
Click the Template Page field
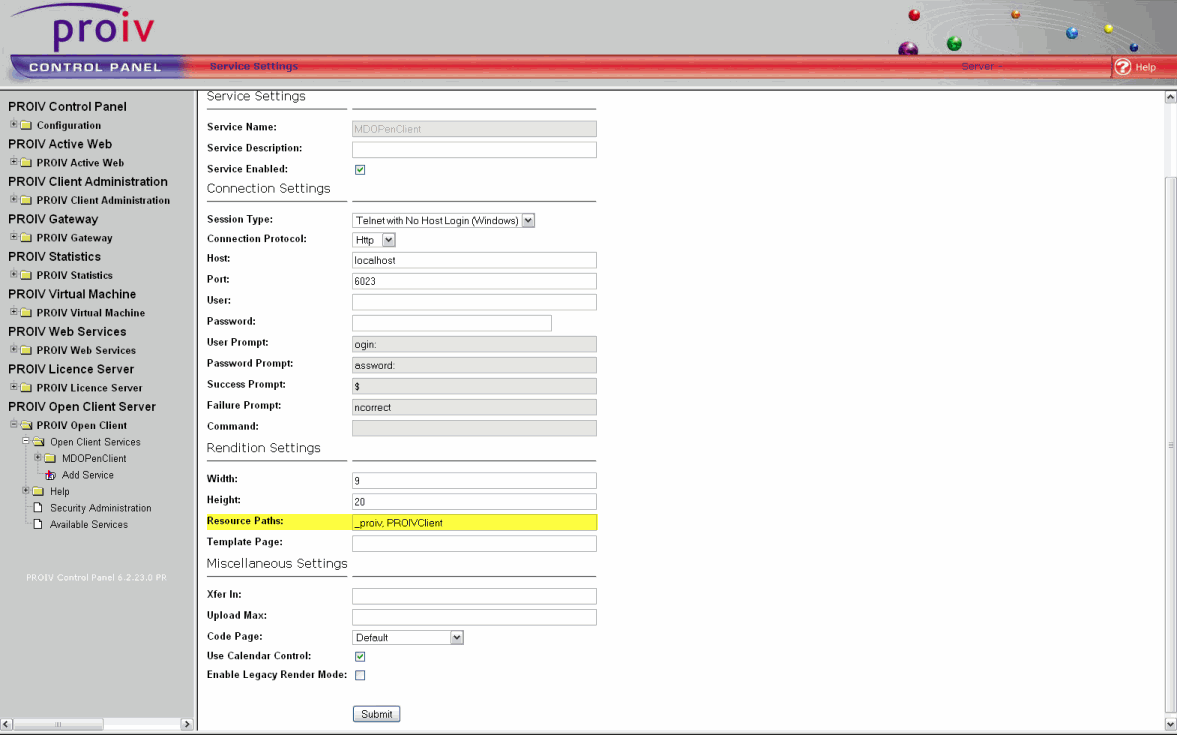[x=474, y=544]
